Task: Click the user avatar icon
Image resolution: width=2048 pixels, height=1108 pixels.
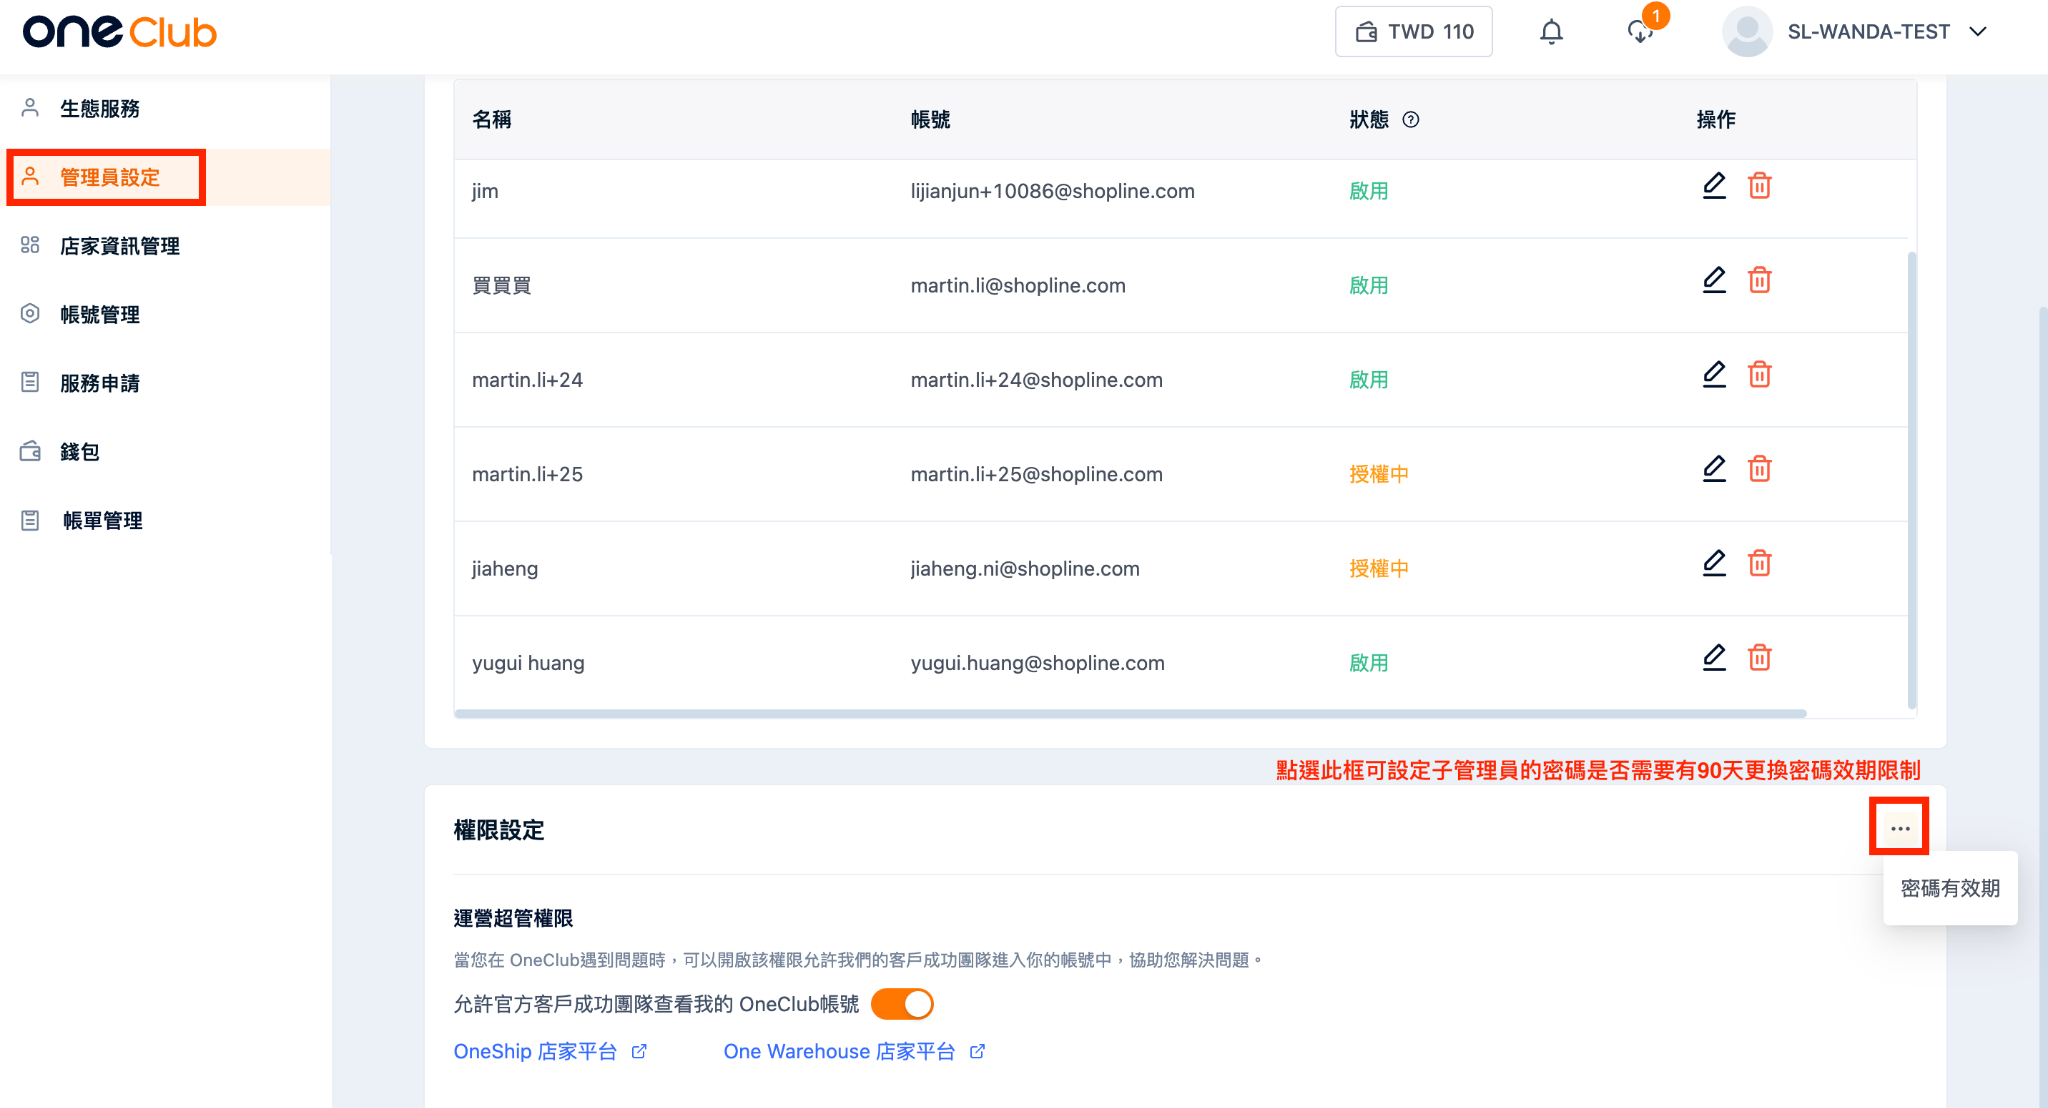Action: [x=1747, y=32]
